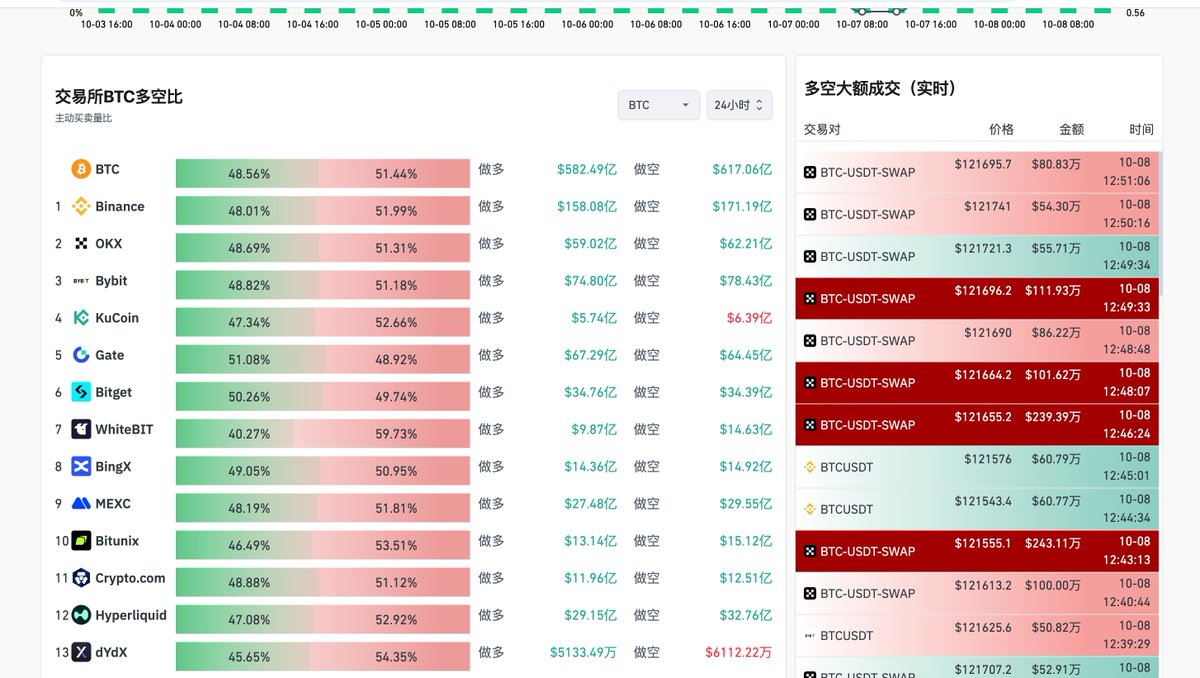This screenshot has height=678, width=1200.
Task: Click the Gate exchange logo
Action: (x=81, y=355)
